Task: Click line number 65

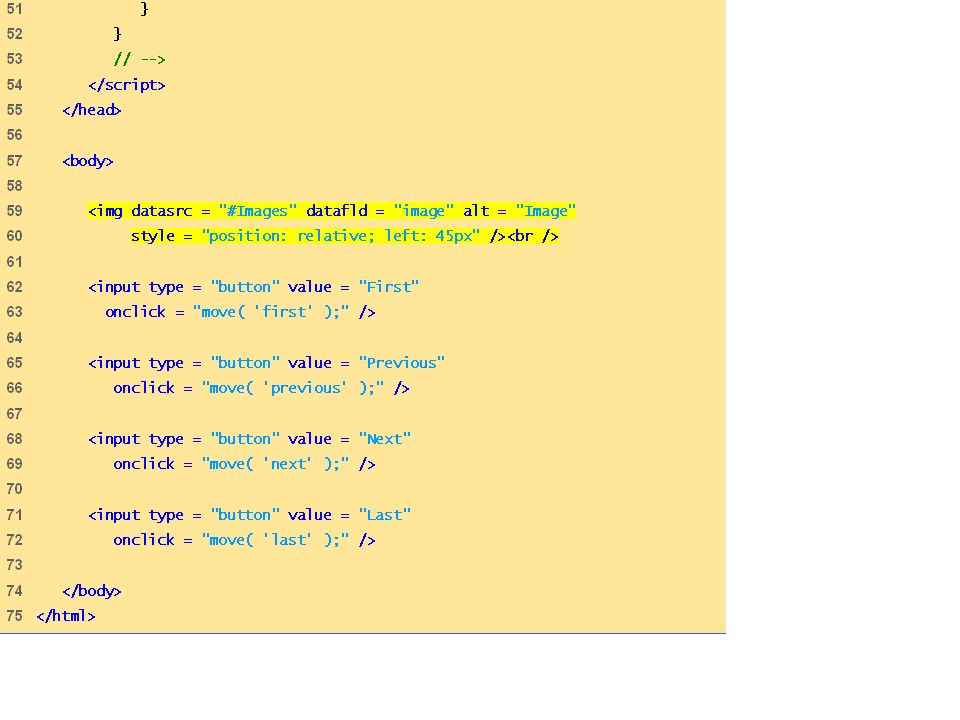Action: click(x=15, y=363)
